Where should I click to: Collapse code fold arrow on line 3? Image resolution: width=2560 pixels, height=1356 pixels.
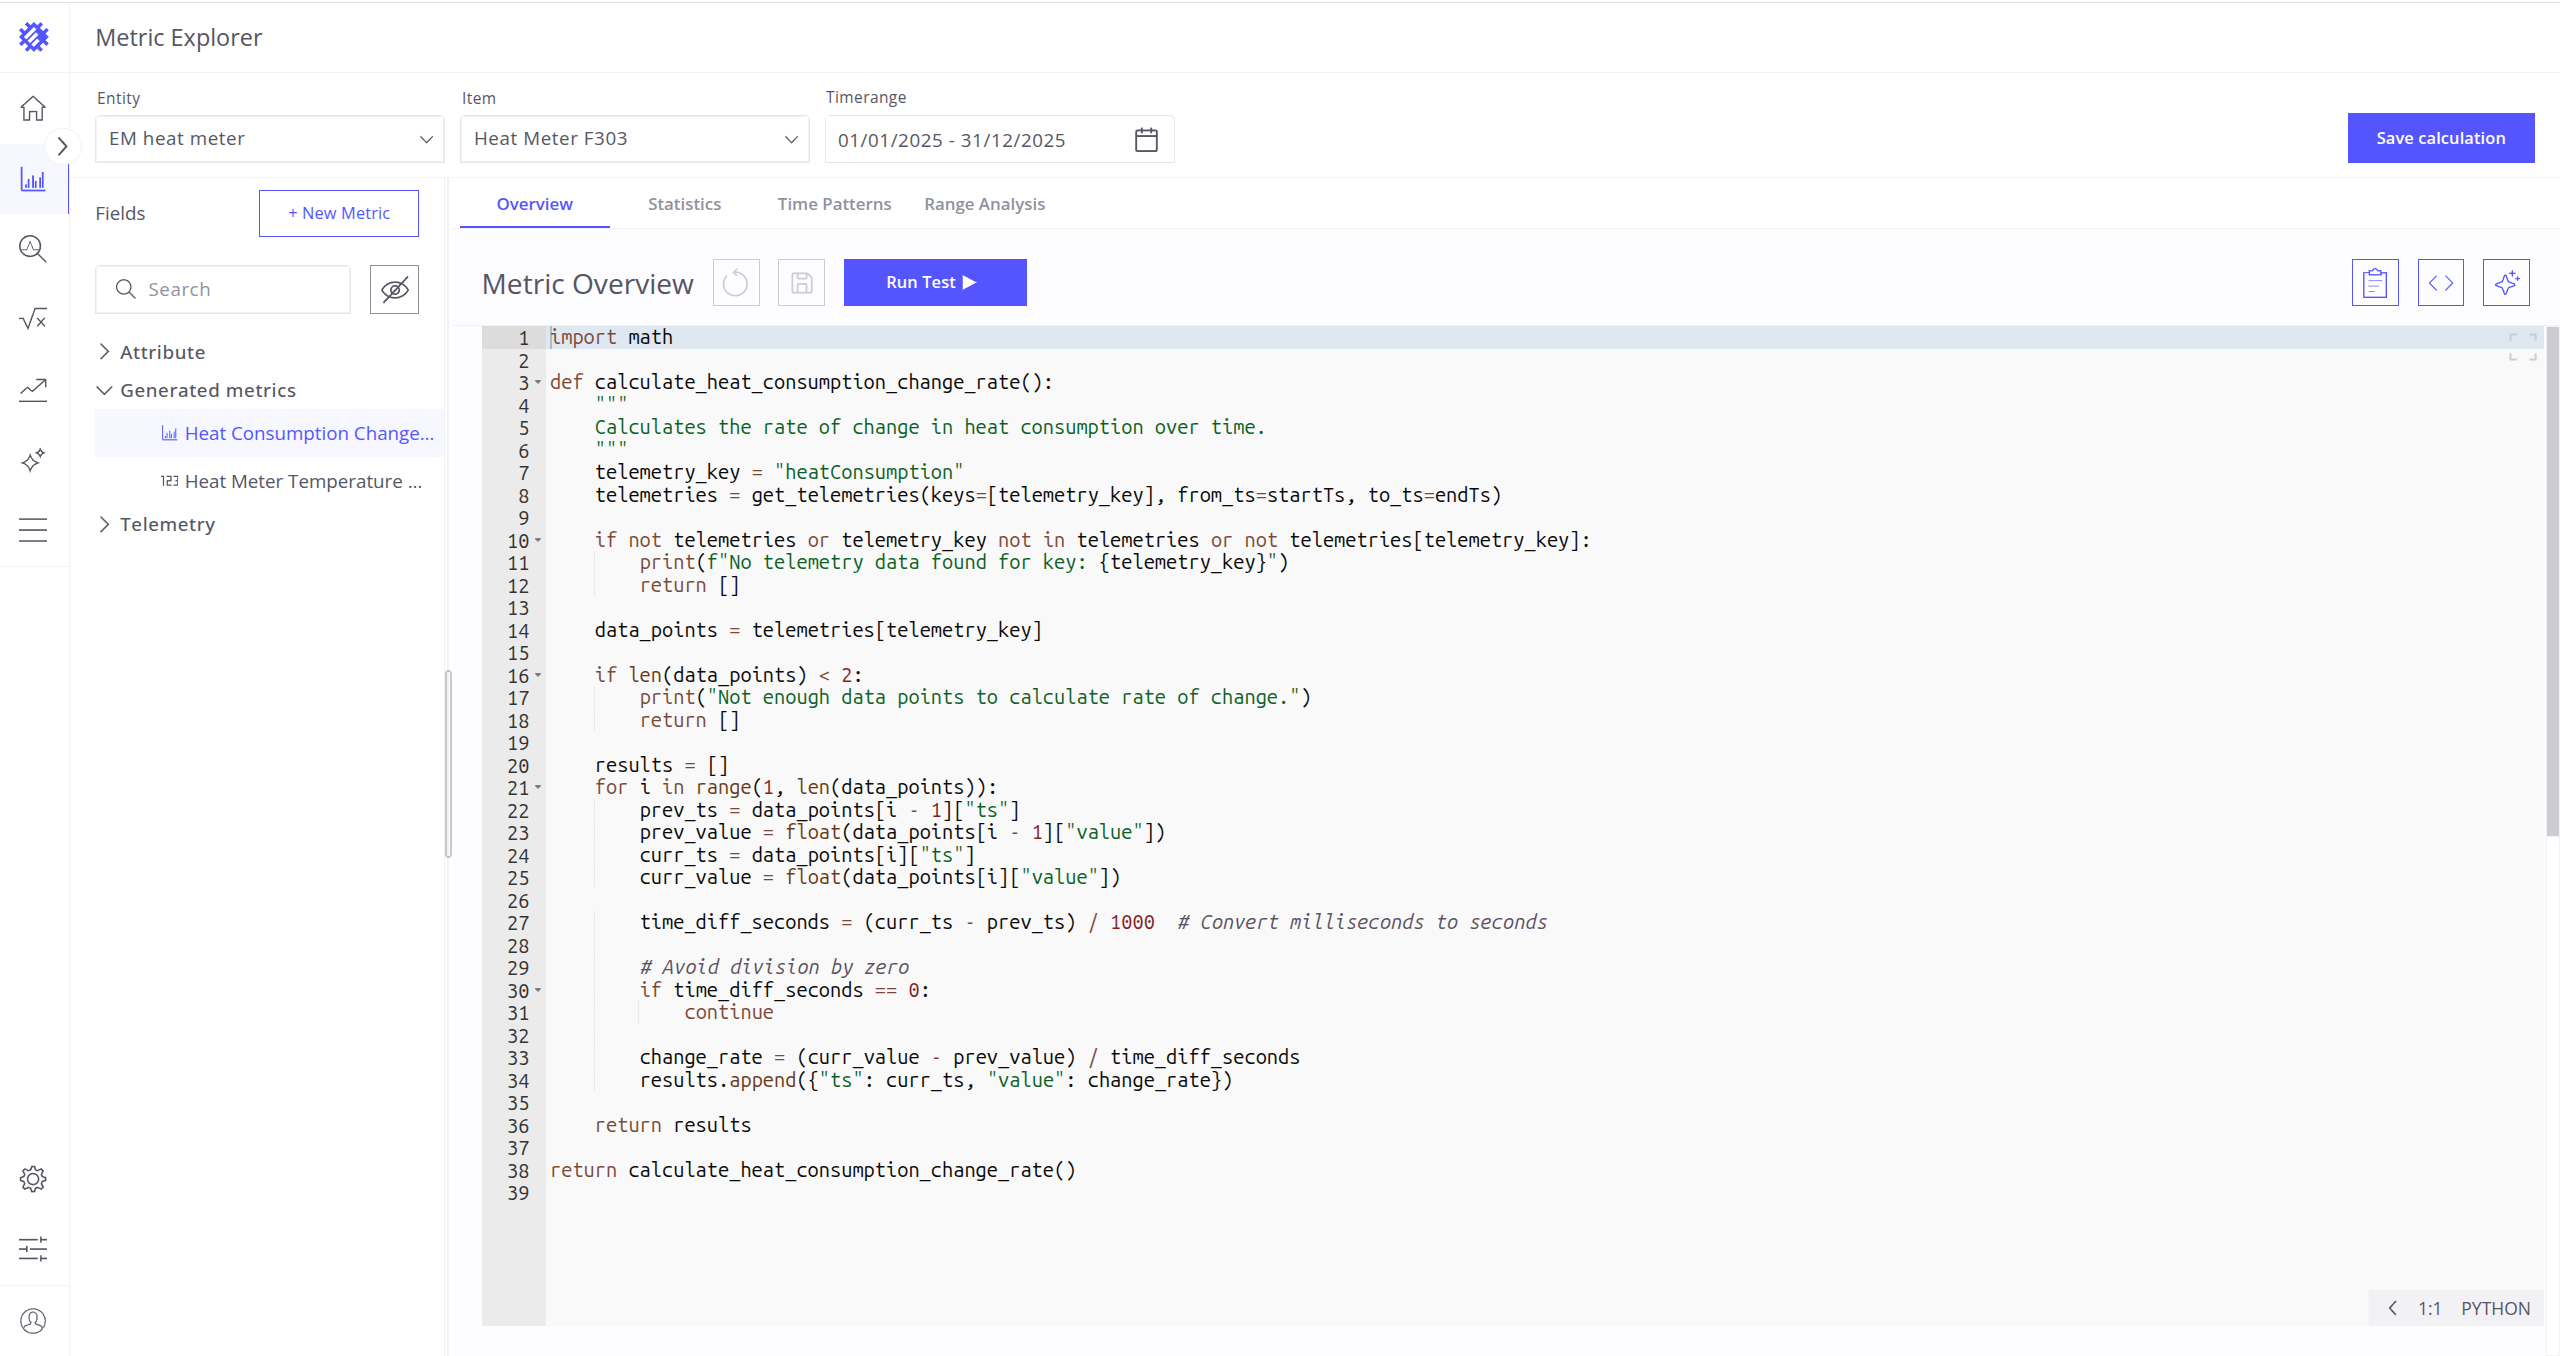click(538, 382)
